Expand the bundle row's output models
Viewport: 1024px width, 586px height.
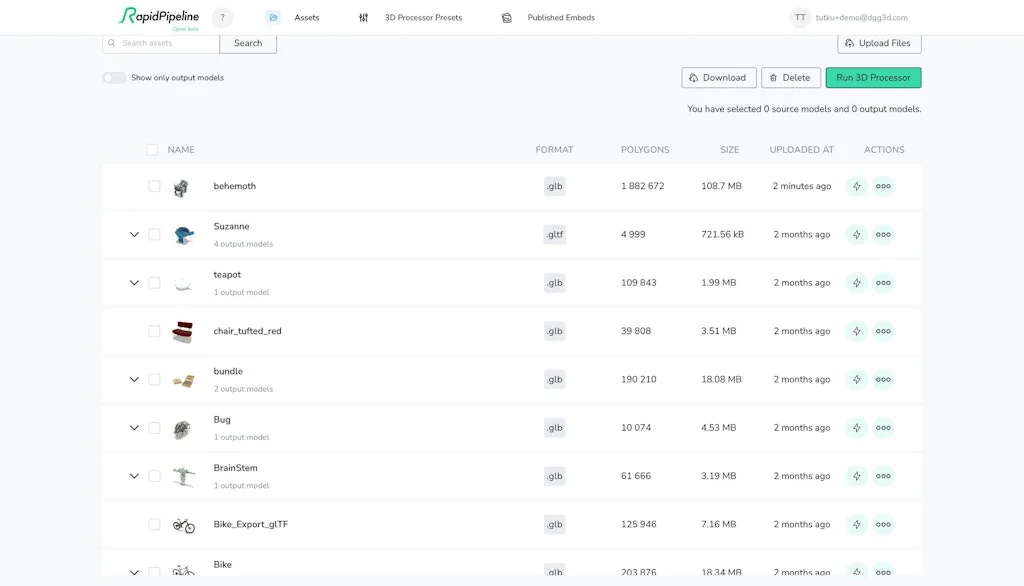click(133, 379)
